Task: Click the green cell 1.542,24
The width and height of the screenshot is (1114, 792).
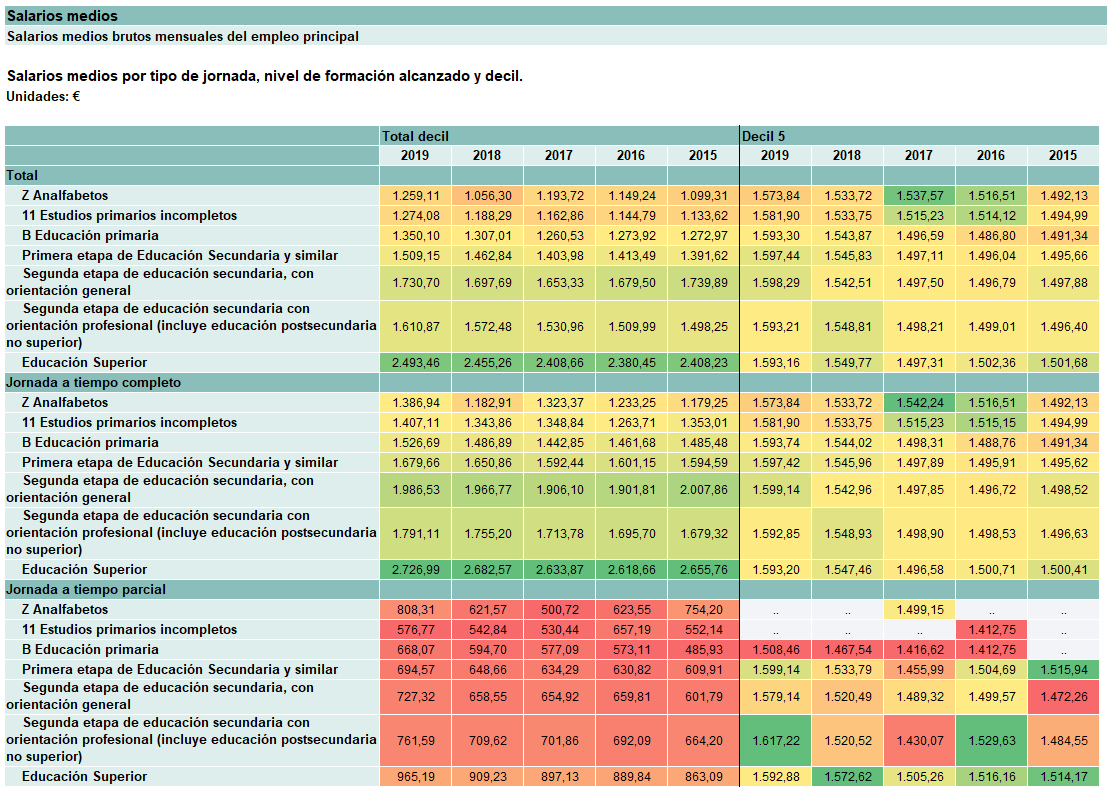Action: (919, 403)
